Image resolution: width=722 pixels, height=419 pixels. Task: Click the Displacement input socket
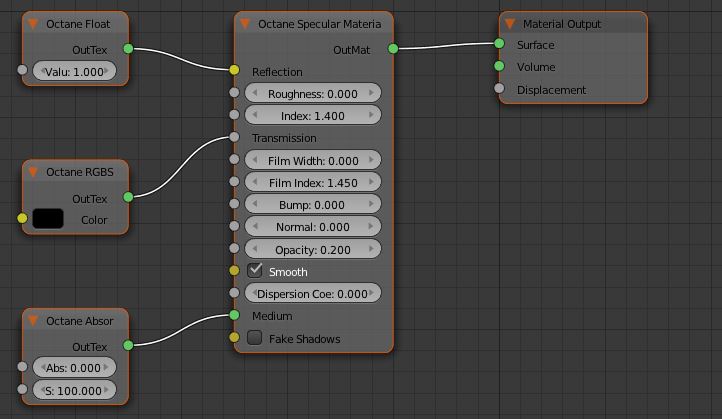click(x=499, y=88)
